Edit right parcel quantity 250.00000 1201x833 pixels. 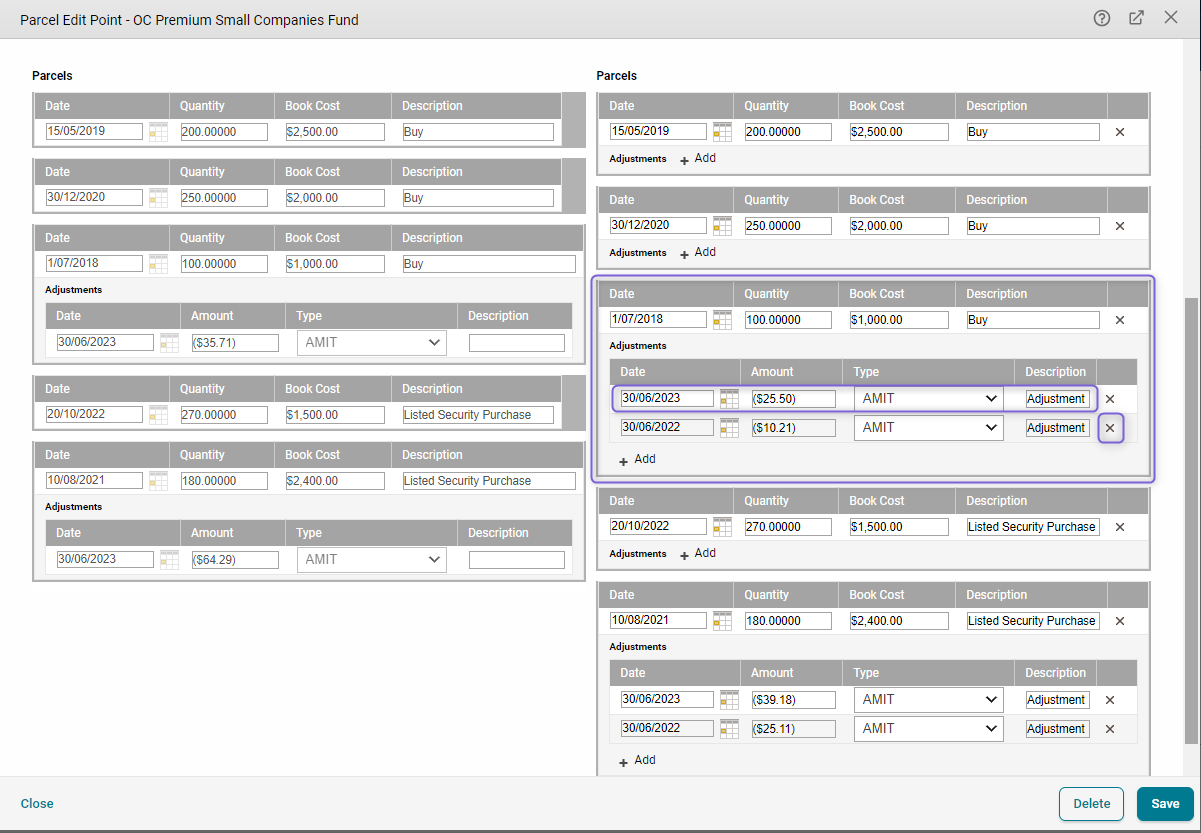788,226
